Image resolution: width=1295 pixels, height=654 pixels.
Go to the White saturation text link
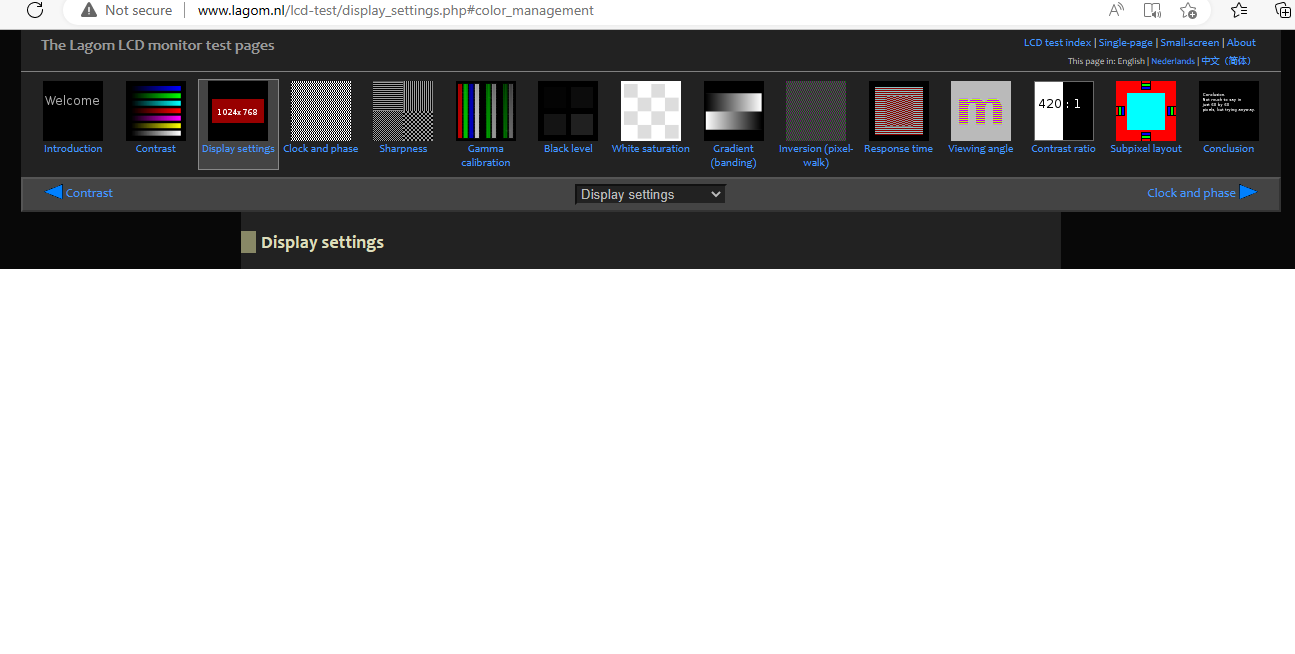(x=651, y=149)
